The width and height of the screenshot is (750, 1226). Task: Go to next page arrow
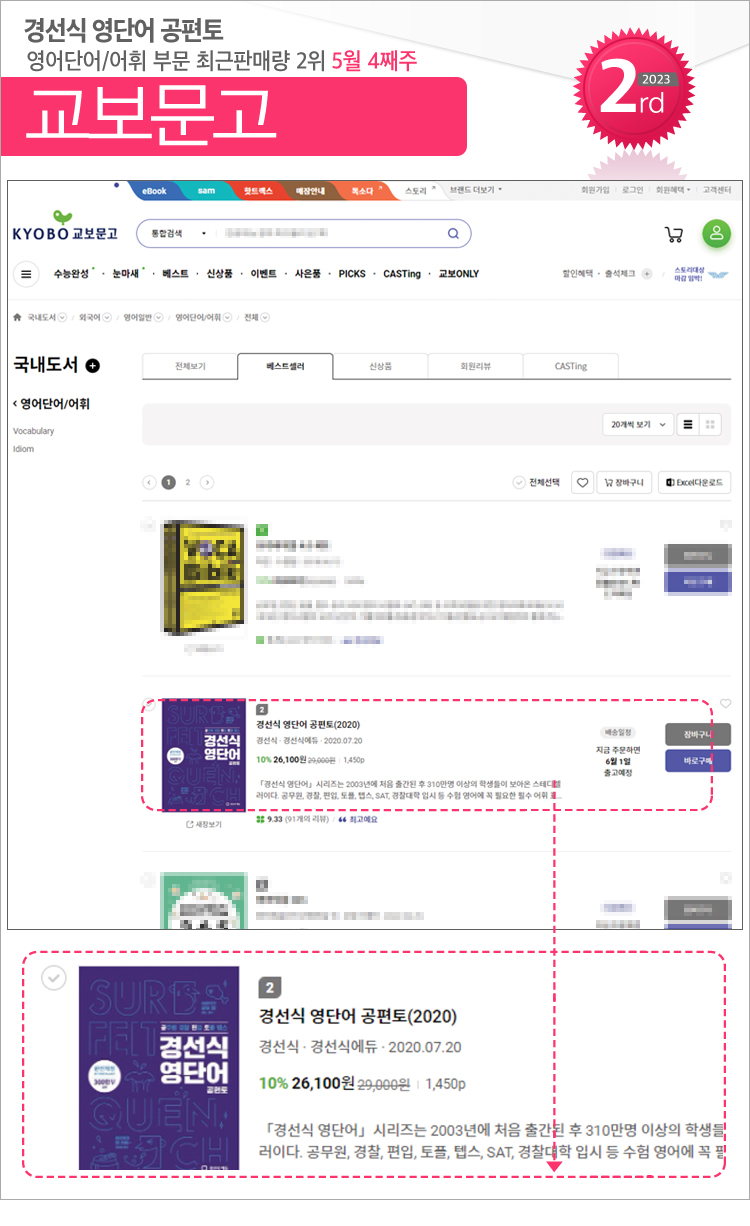tap(207, 482)
